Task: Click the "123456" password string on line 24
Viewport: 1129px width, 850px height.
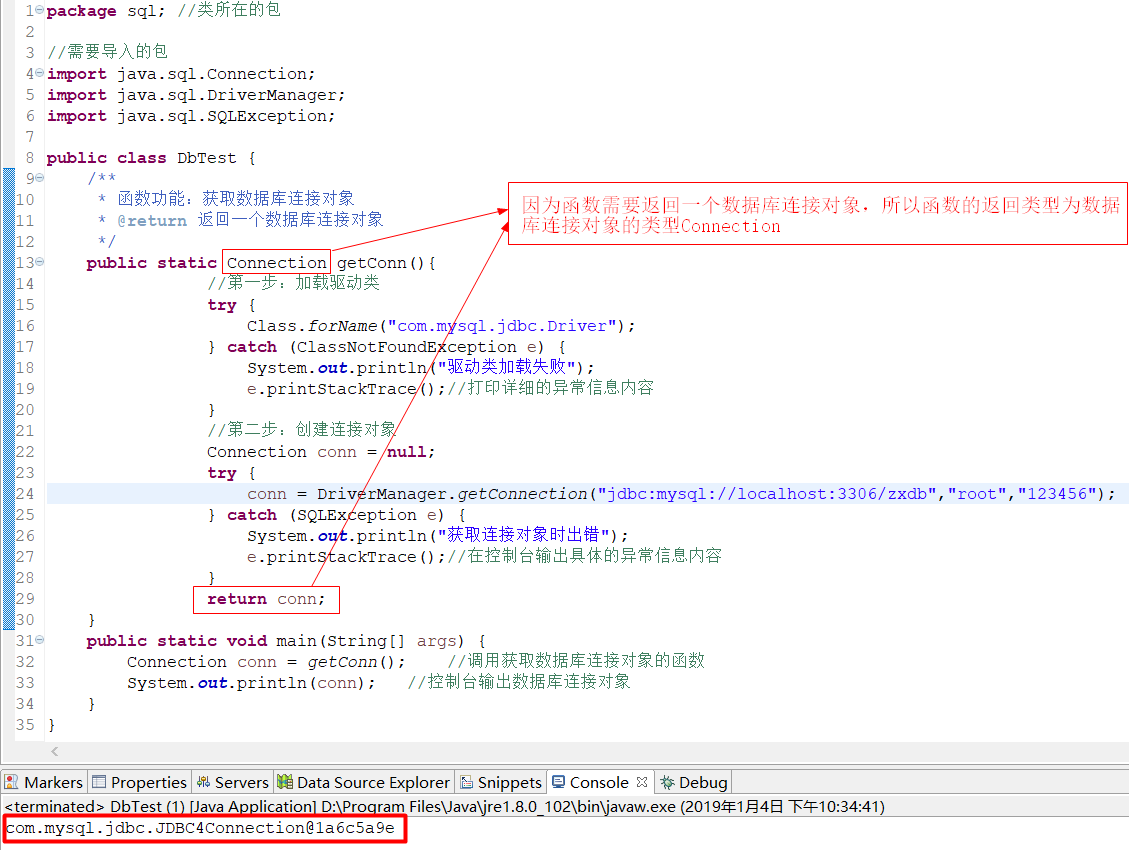Action: coord(1056,494)
